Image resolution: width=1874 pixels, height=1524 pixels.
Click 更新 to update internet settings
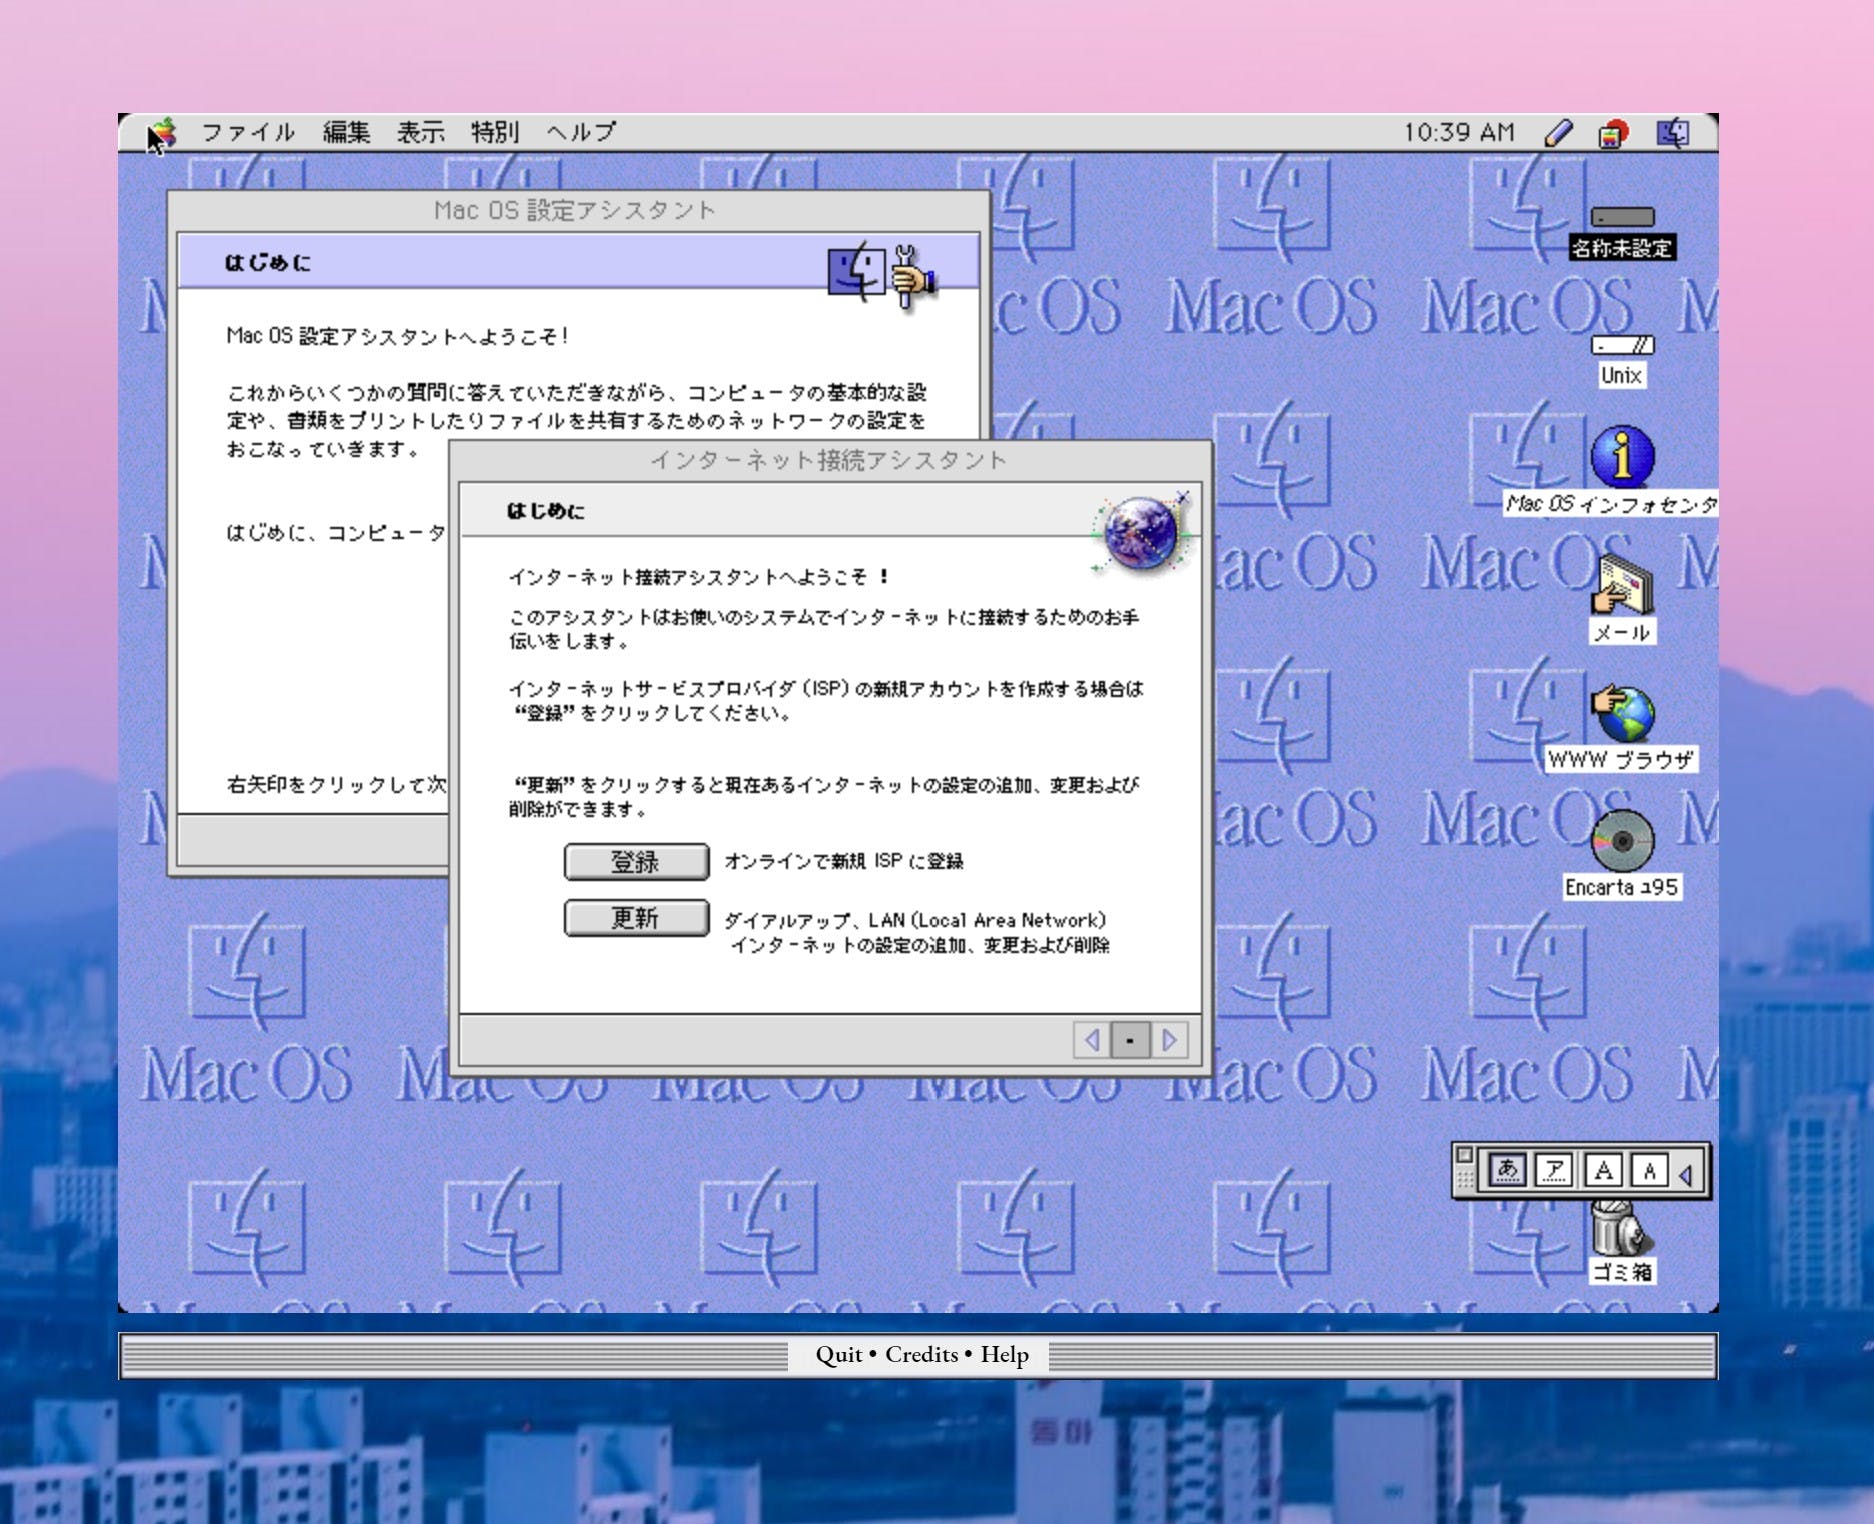(636, 917)
